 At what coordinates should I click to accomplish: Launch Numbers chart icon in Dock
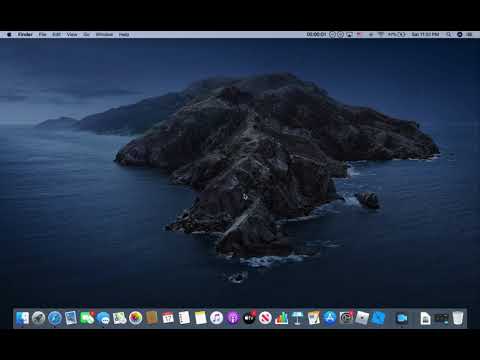pyautogui.click(x=281, y=318)
